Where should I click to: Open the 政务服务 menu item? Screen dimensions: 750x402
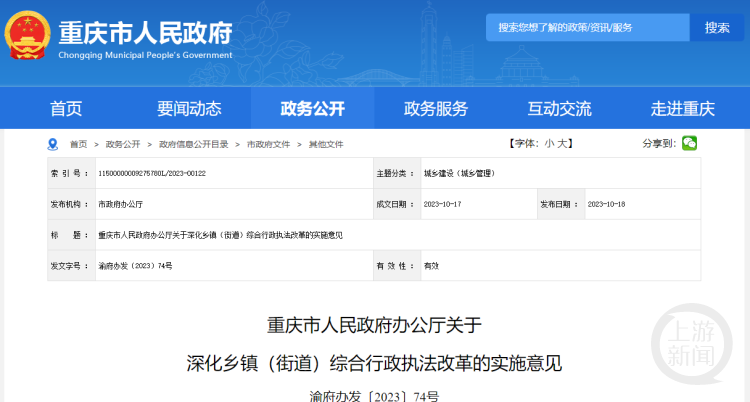pos(435,109)
